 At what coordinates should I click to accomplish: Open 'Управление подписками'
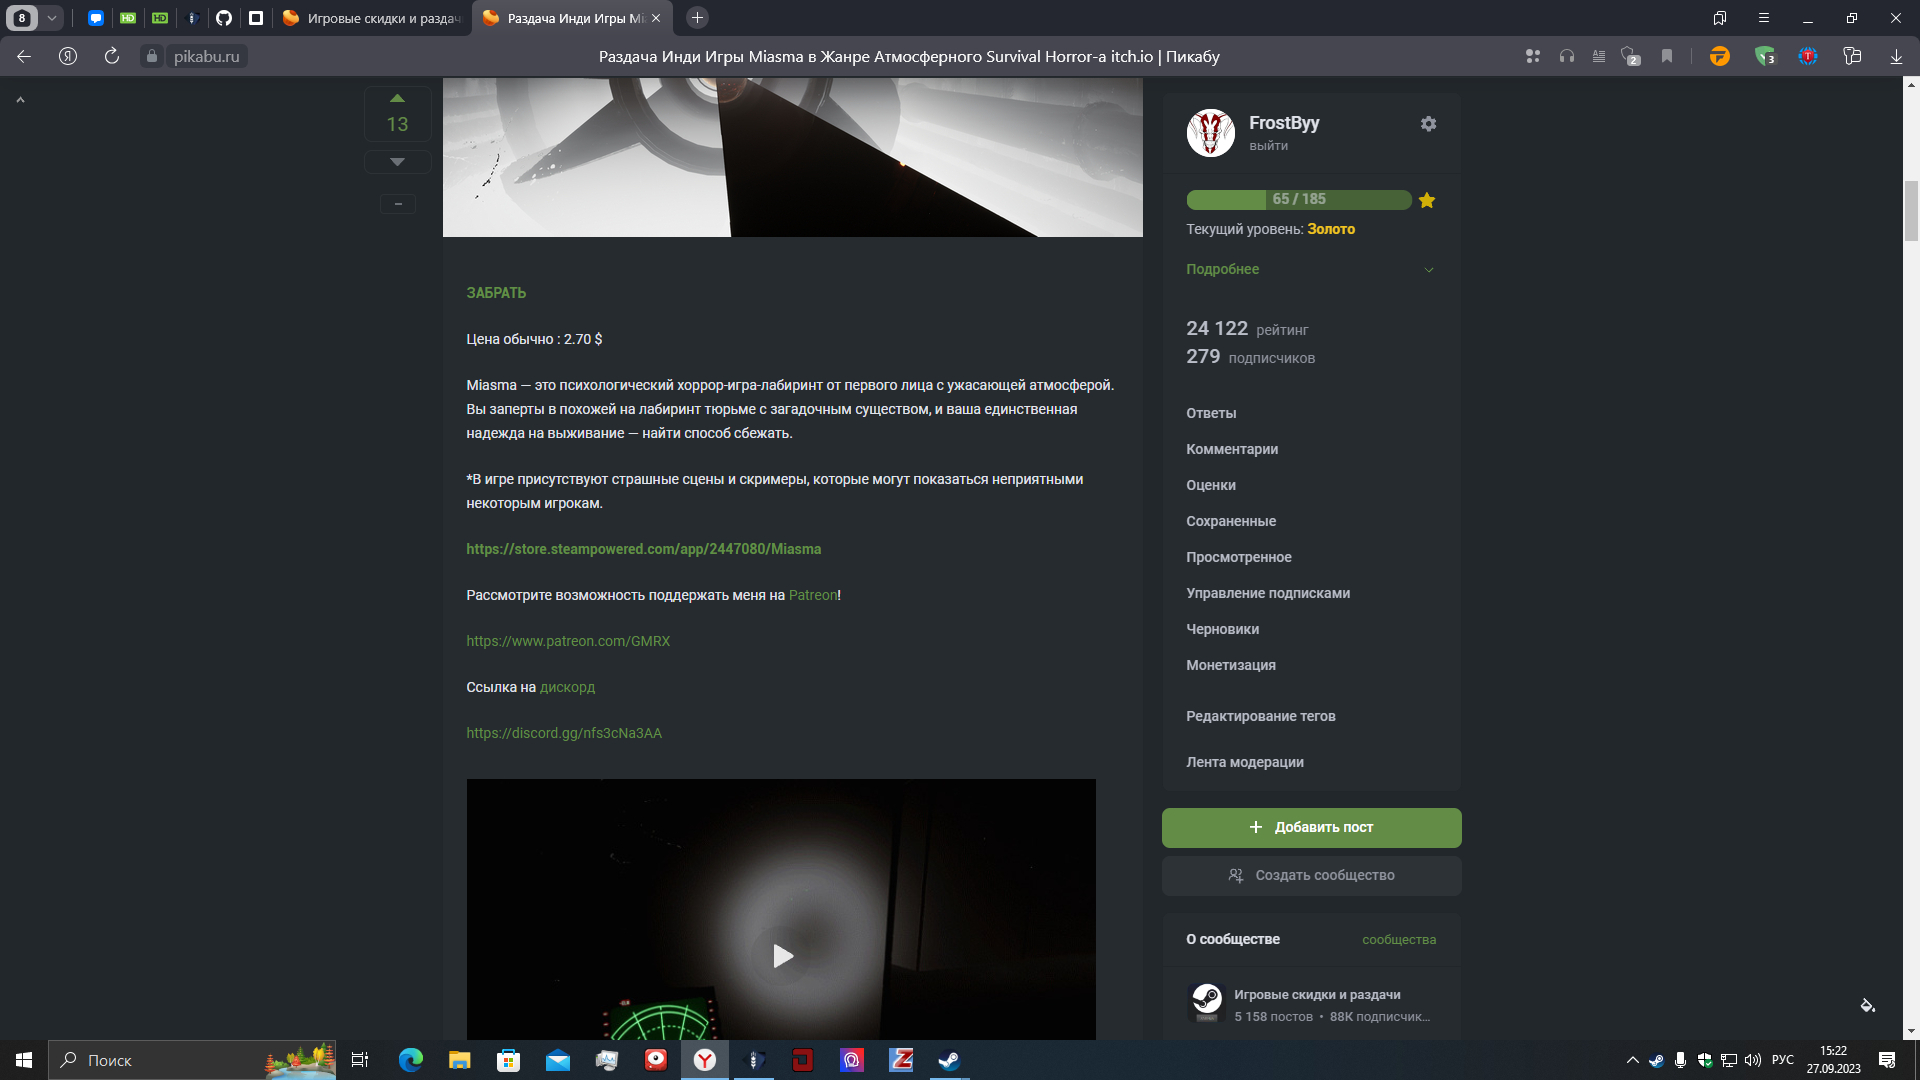point(1268,593)
